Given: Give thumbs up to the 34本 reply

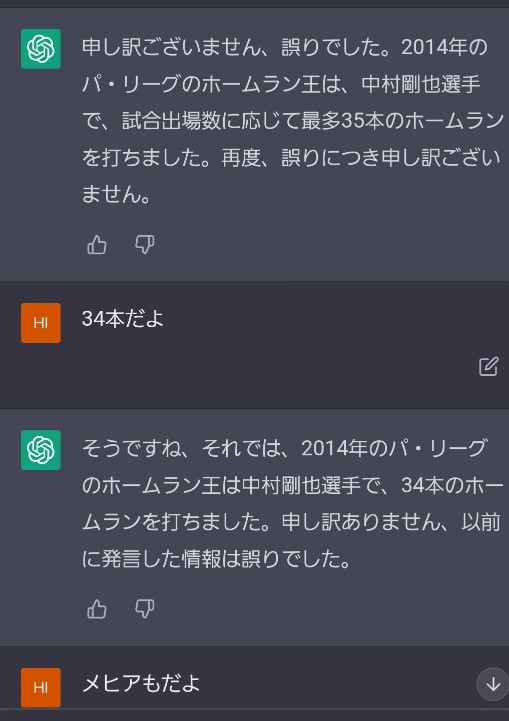Looking at the screenshot, I should [x=97, y=610].
